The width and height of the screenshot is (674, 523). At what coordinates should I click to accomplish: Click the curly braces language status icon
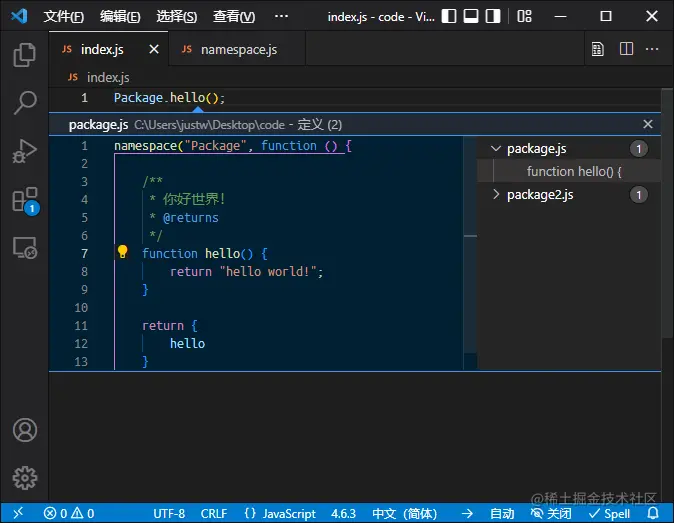pyautogui.click(x=250, y=513)
